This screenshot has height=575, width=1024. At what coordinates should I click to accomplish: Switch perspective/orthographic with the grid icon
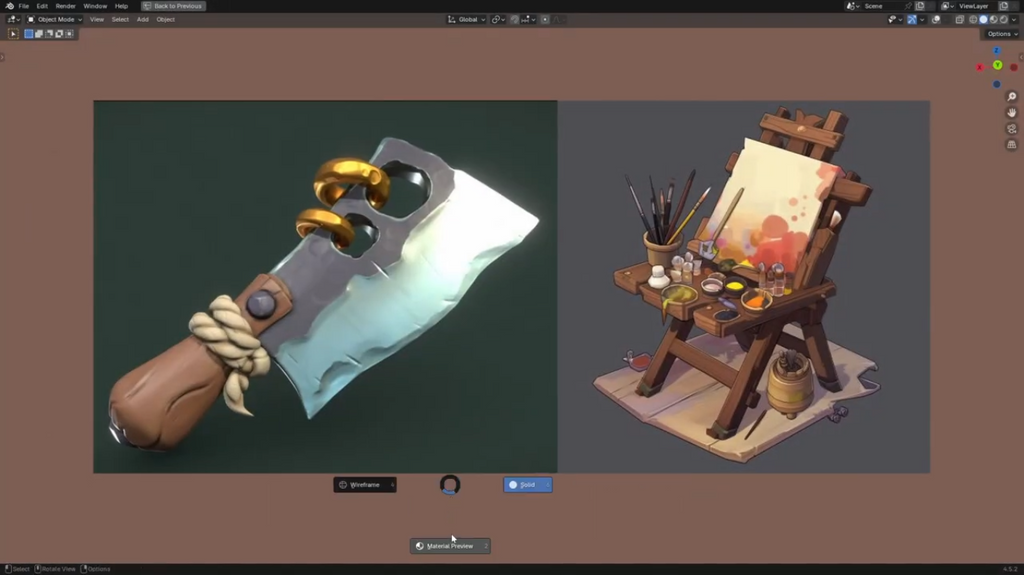pyautogui.click(x=1012, y=144)
